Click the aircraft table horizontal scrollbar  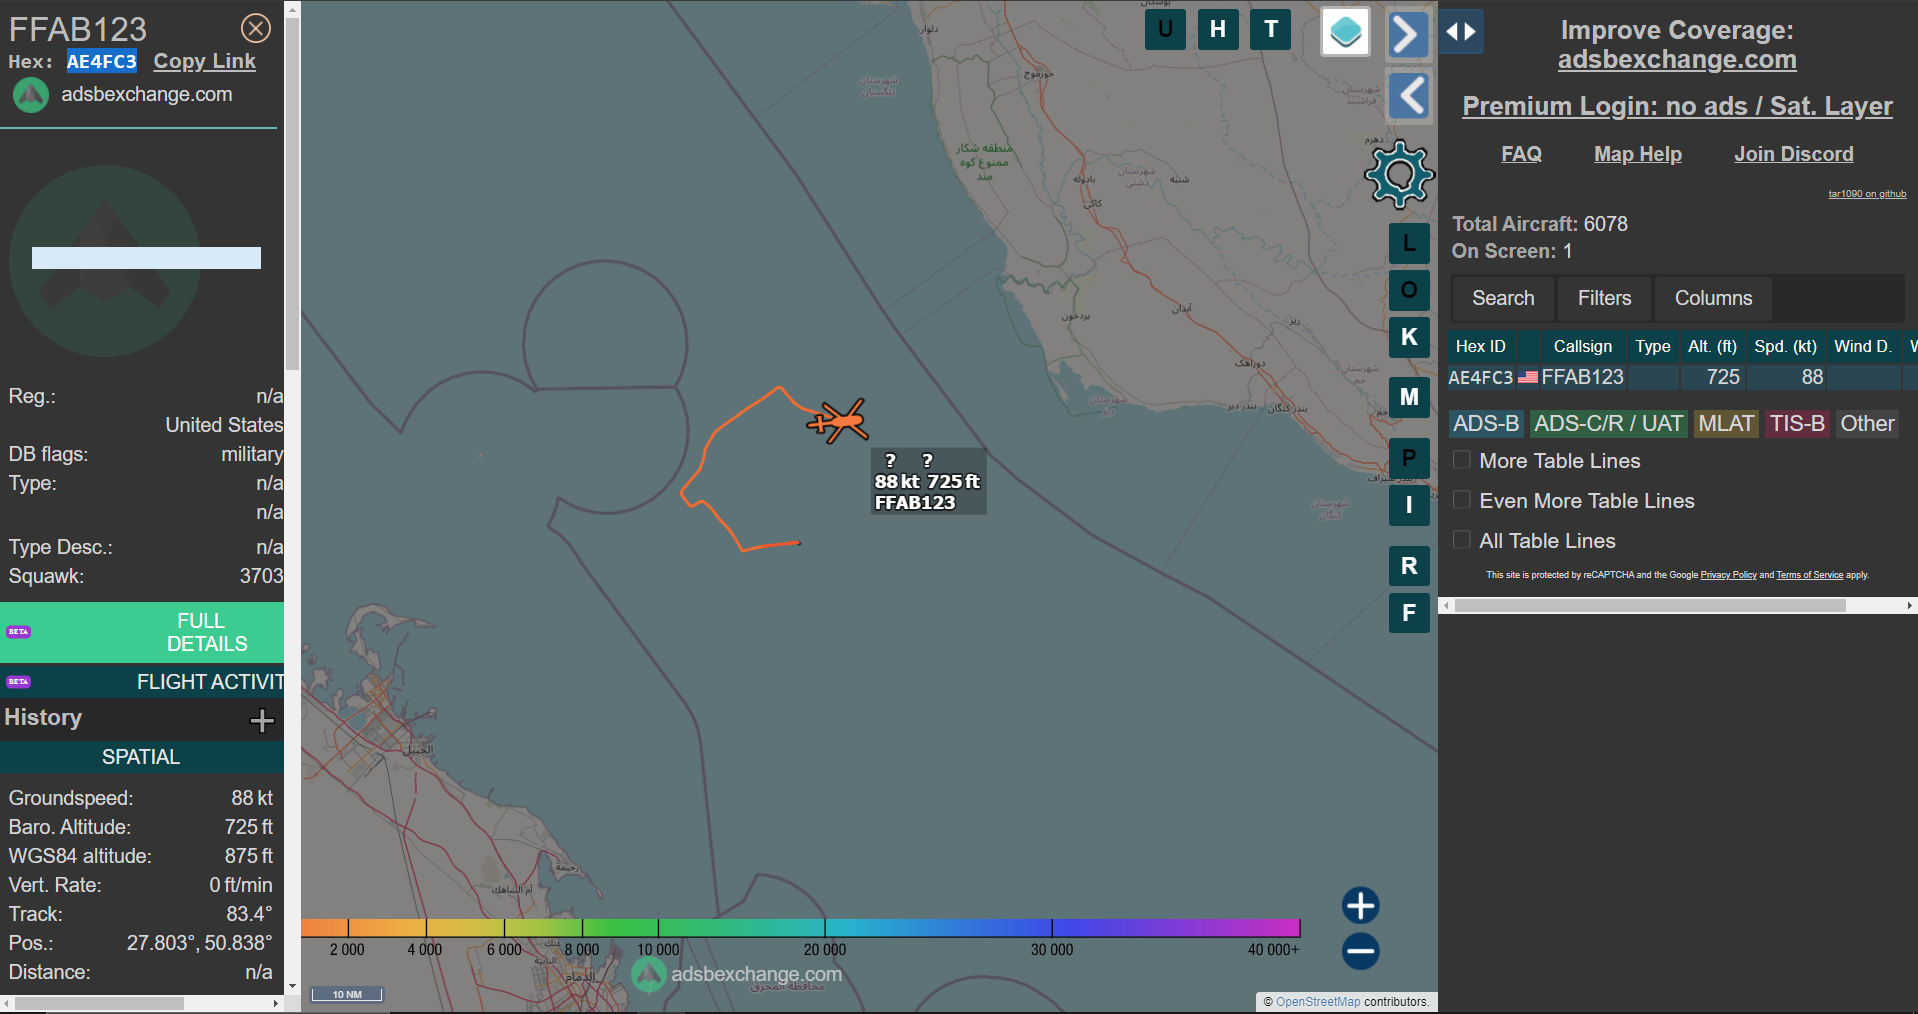pos(1650,605)
